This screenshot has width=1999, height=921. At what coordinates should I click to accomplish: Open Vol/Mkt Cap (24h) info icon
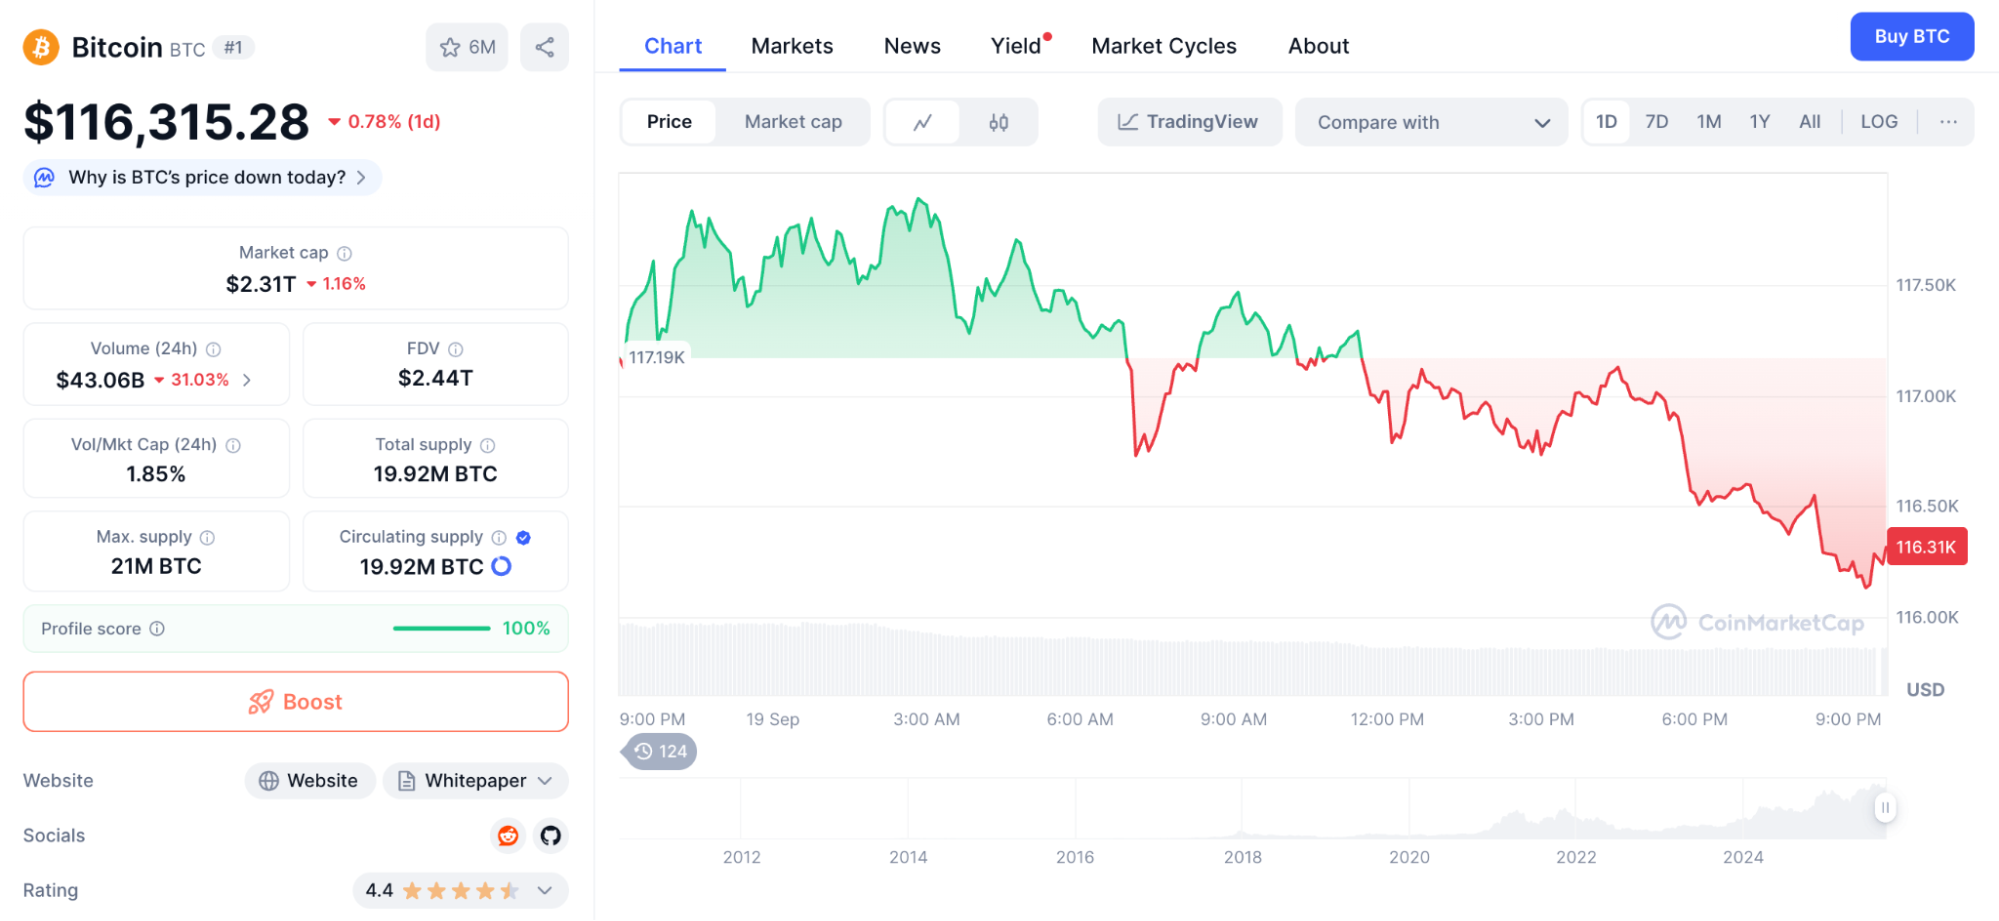tap(233, 445)
